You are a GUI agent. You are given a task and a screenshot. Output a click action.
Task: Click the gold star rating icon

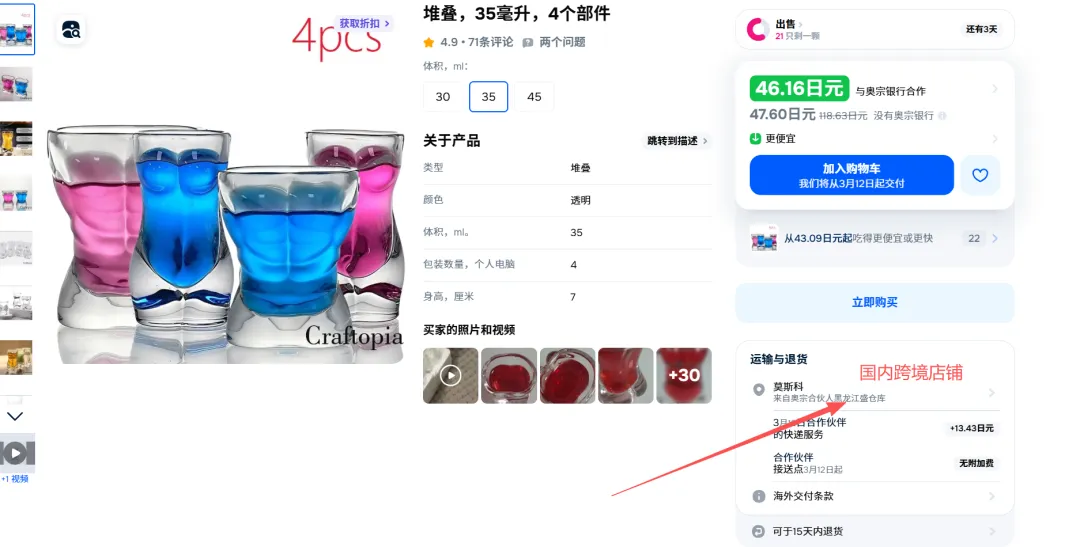click(428, 43)
